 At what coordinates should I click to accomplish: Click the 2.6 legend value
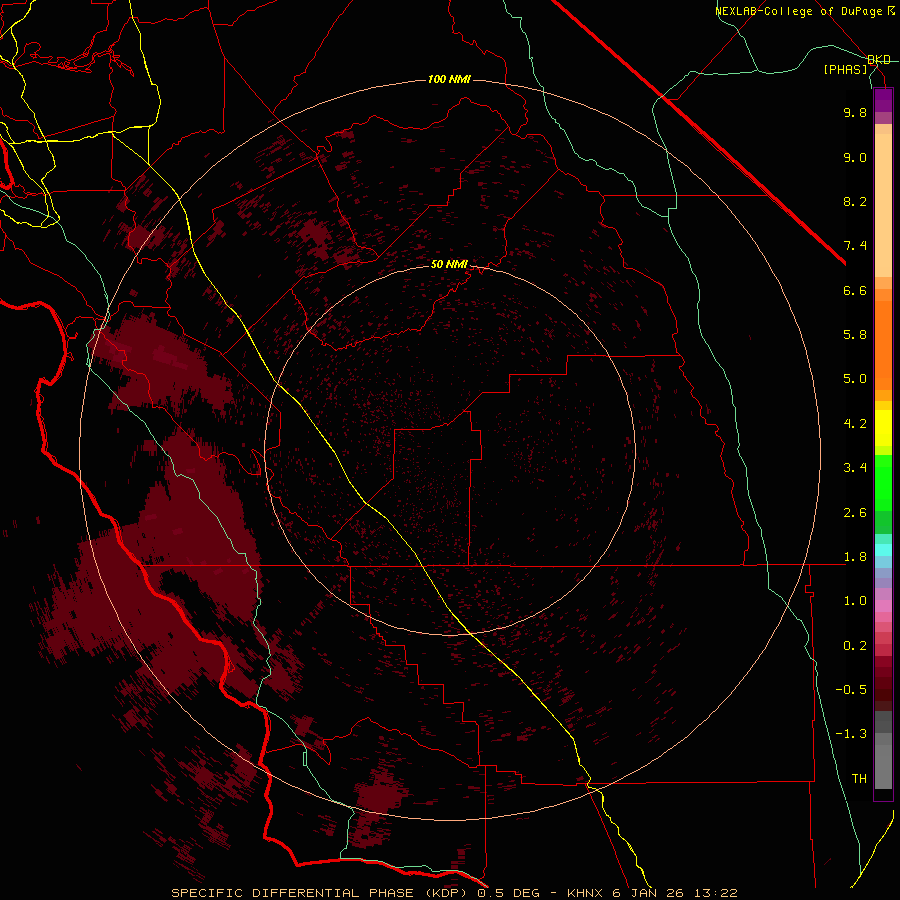(855, 513)
